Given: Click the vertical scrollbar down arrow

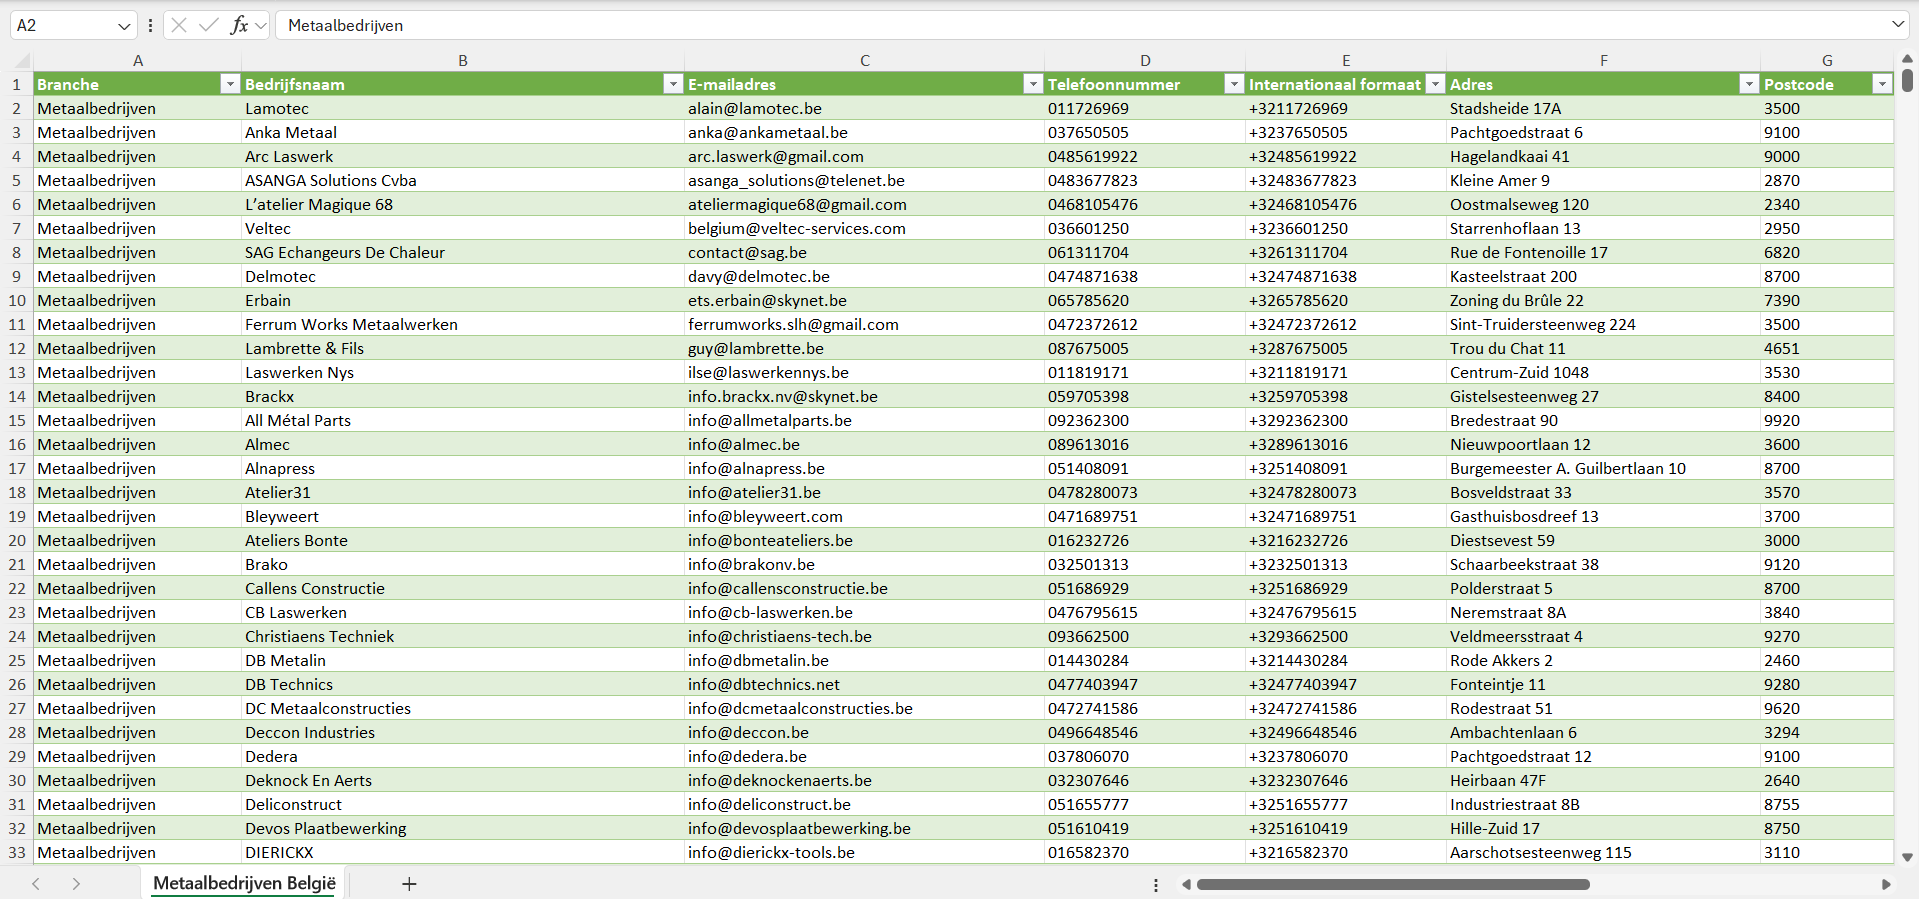Looking at the screenshot, I should tap(1907, 857).
